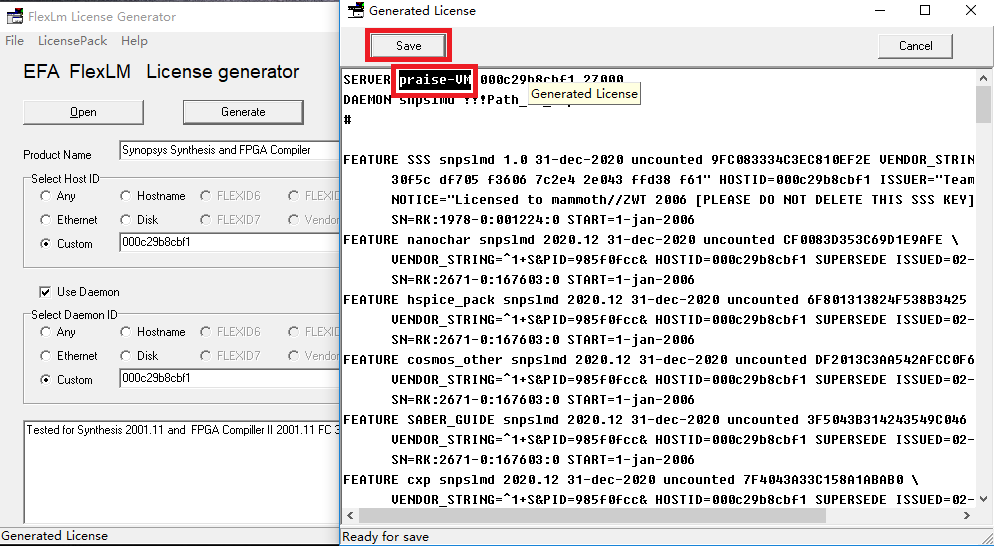This screenshot has height=546, width=994.
Task: Select Custom under Select Daemon ID
Action: click(x=66, y=380)
